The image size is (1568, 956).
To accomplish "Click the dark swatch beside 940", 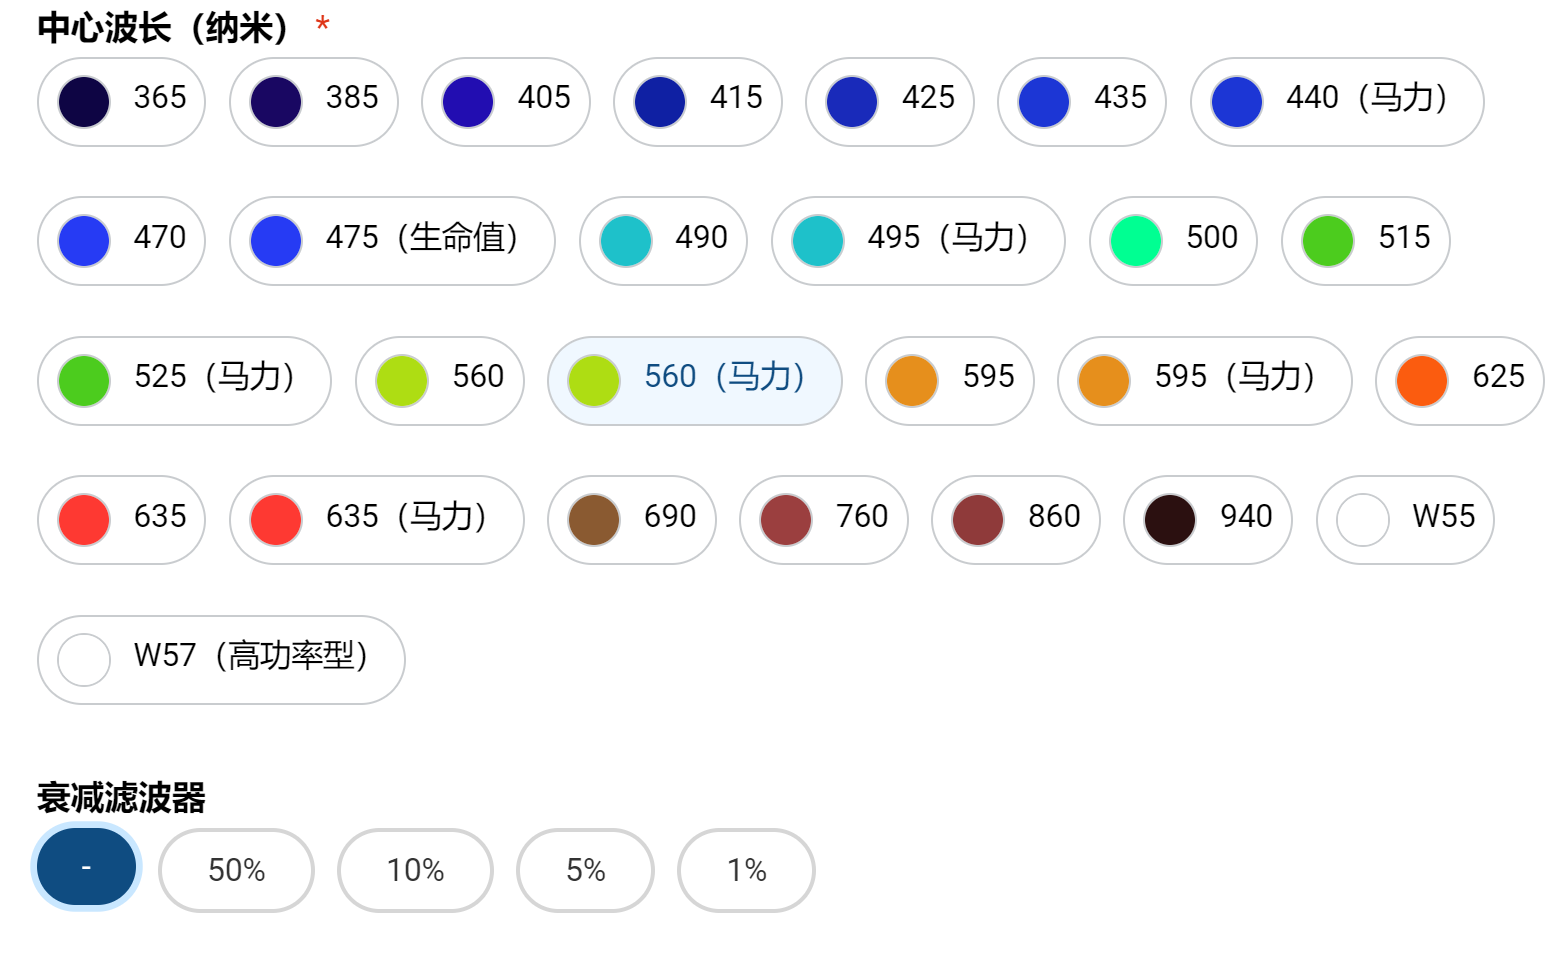I will [1170, 520].
